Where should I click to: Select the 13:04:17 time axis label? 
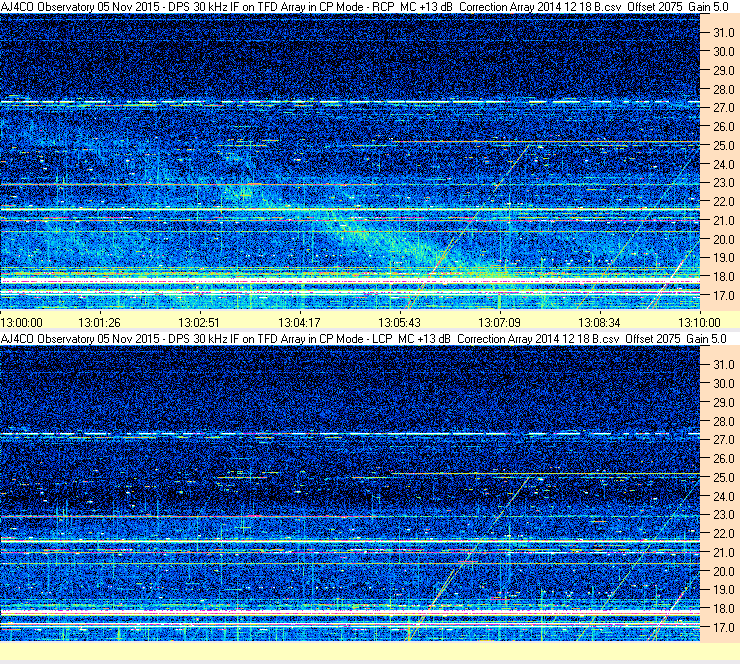(299, 323)
